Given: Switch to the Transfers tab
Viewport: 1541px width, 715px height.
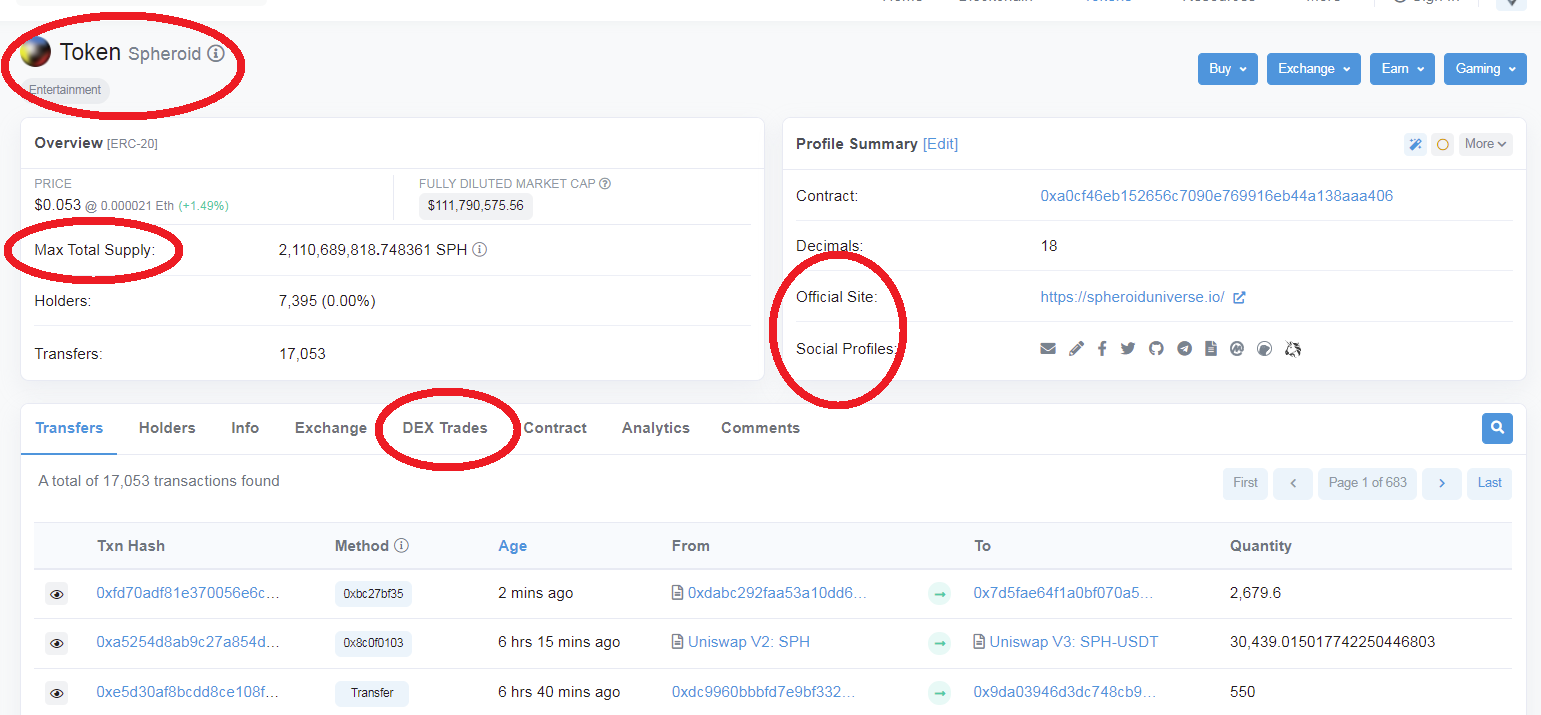Looking at the screenshot, I should point(69,428).
